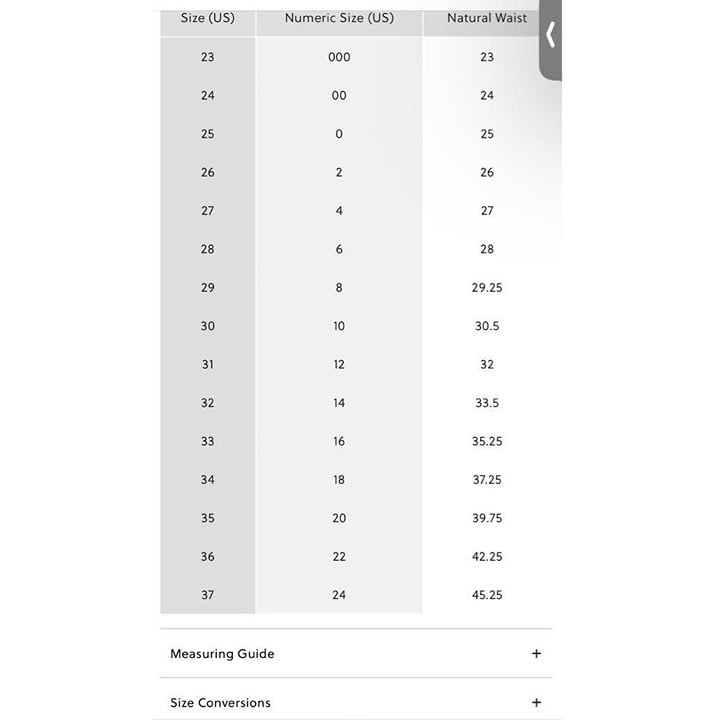Select numeric size 10 cell
The width and height of the screenshot is (720, 720).
(339, 326)
